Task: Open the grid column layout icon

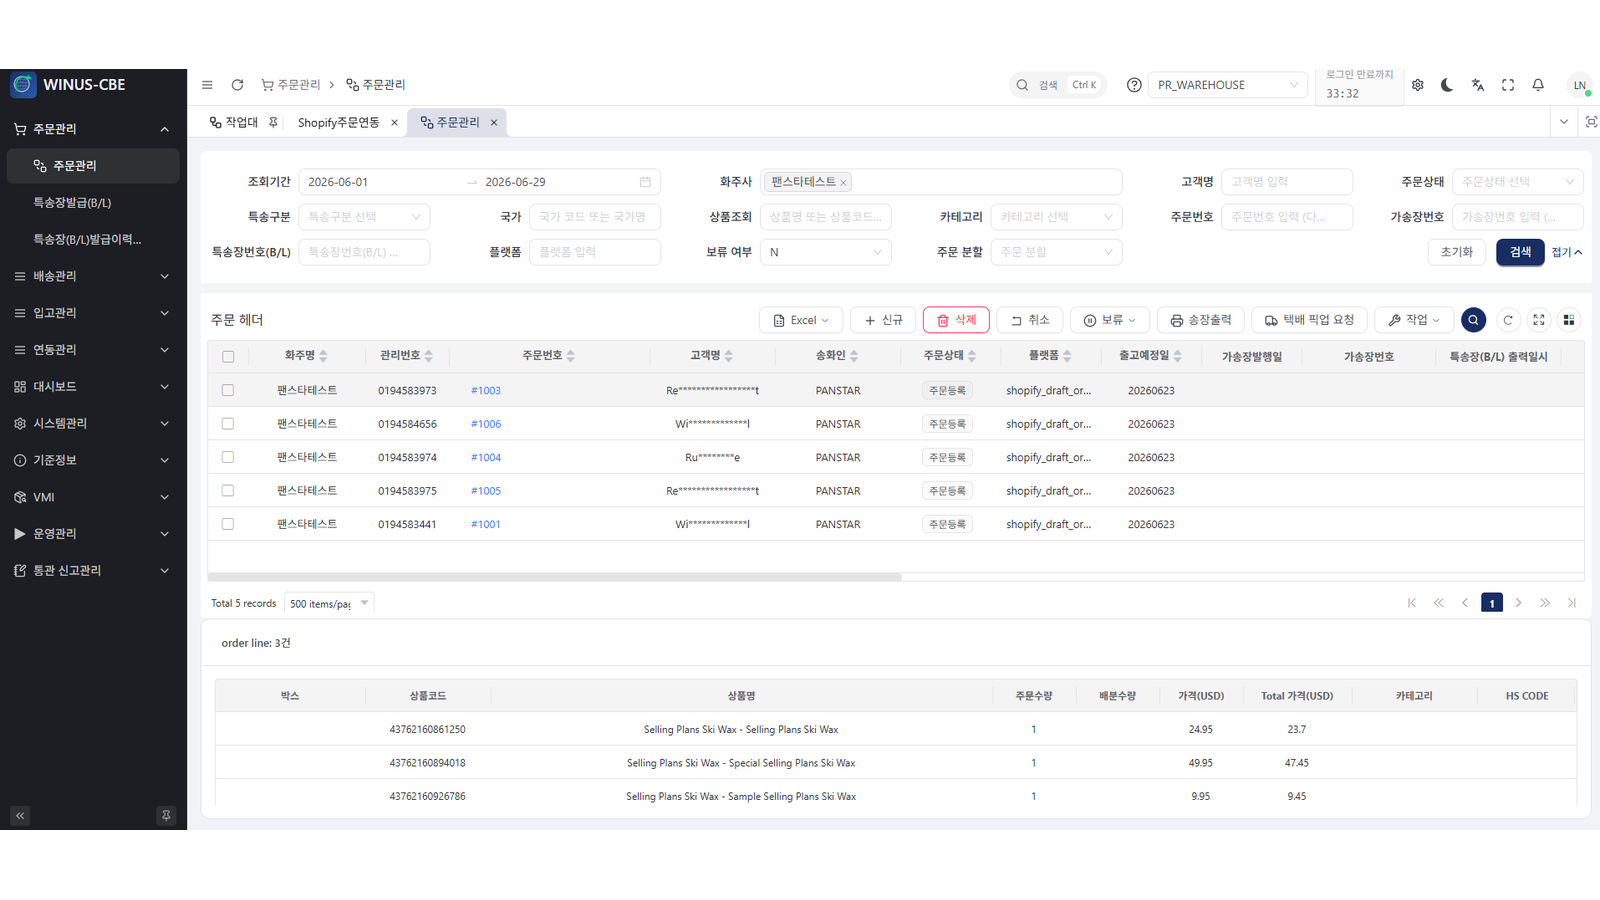Action: 1569,320
